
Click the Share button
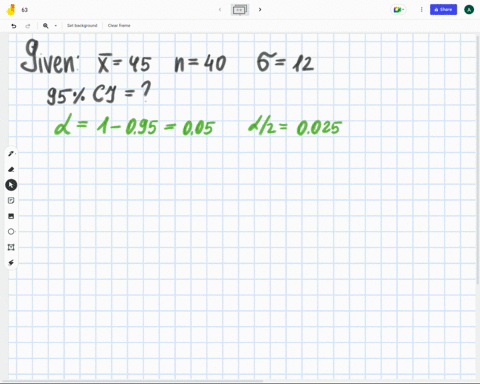[x=443, y=10]
